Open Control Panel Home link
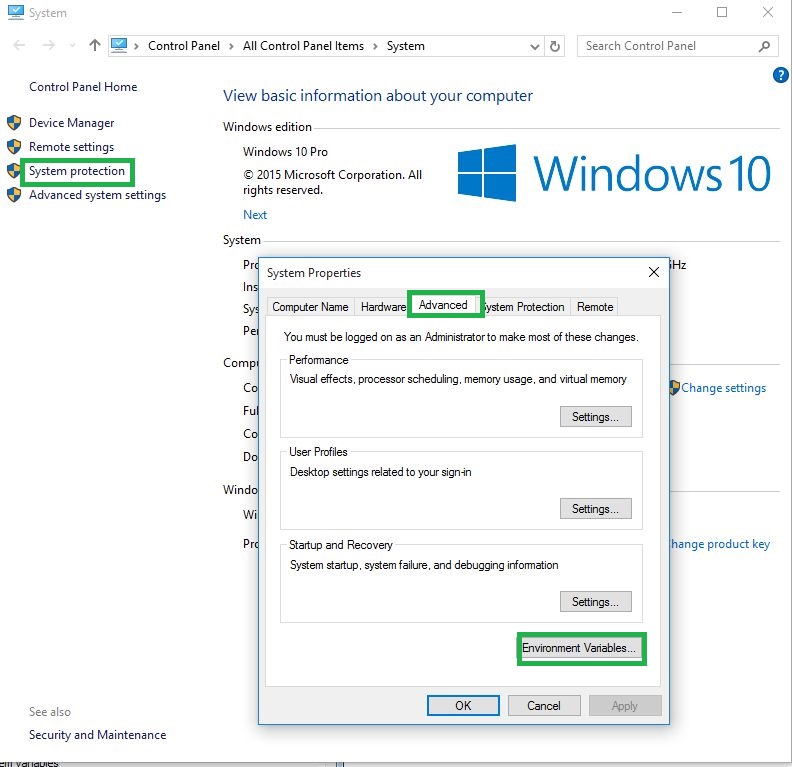The image size is (792, 767). pyautogui.click(x=83, y=87)
